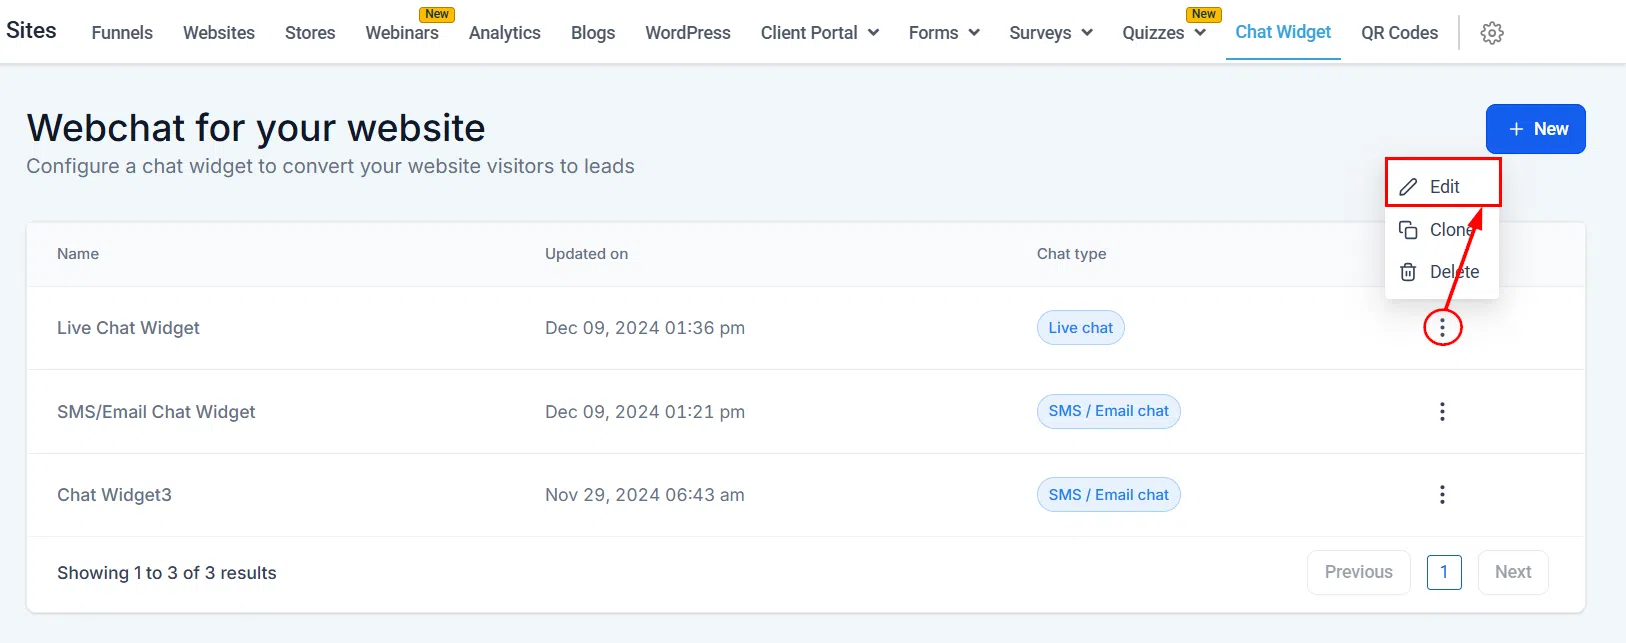1626x643 pixels.
Task: Click the date Dec 09, 2024 01:21 pm
Action: [645, 412]
